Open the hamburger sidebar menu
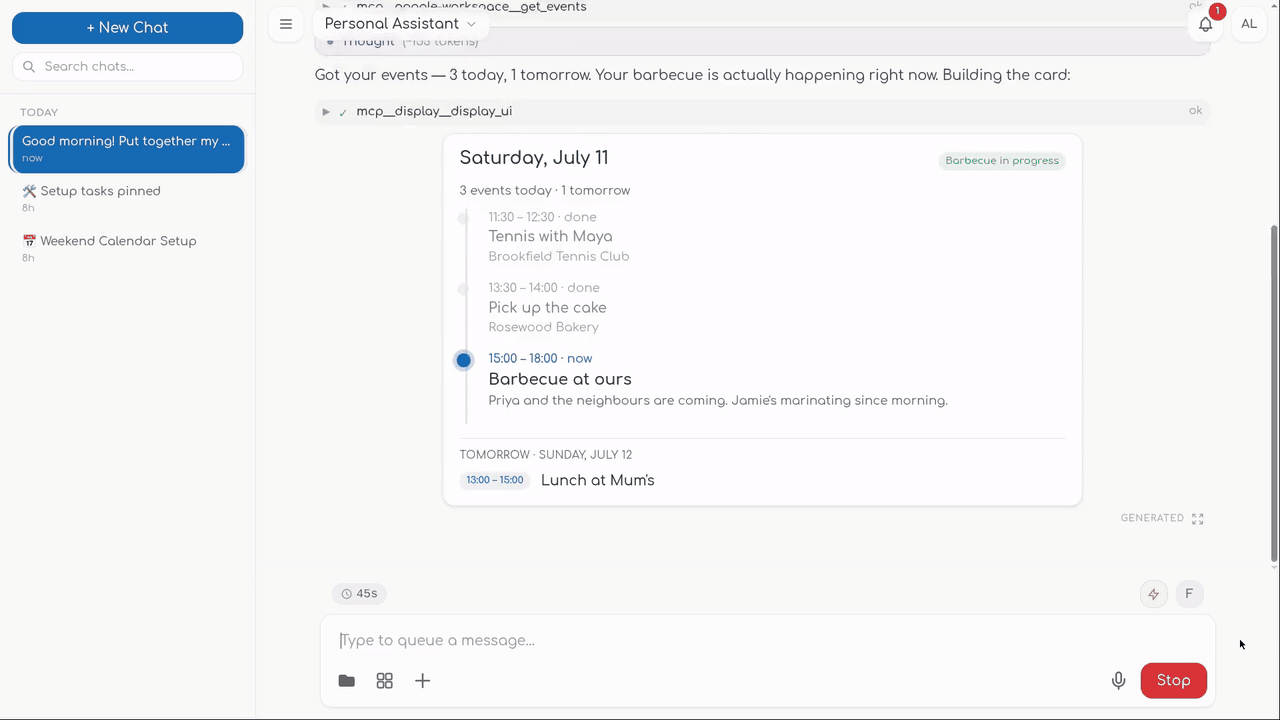The width and height of the screenshot is (1280, 720). pos(286,24)
